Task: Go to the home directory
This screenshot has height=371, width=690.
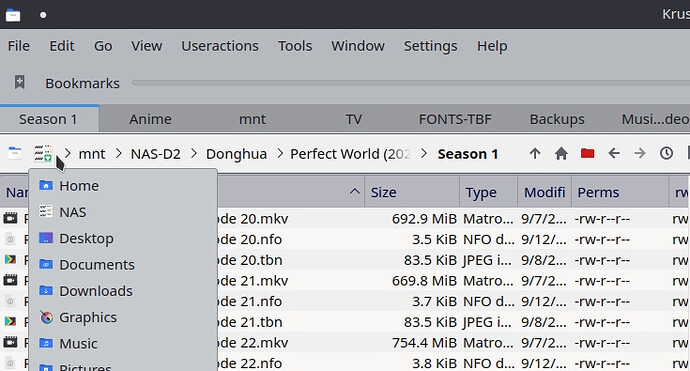Action: 561,154
